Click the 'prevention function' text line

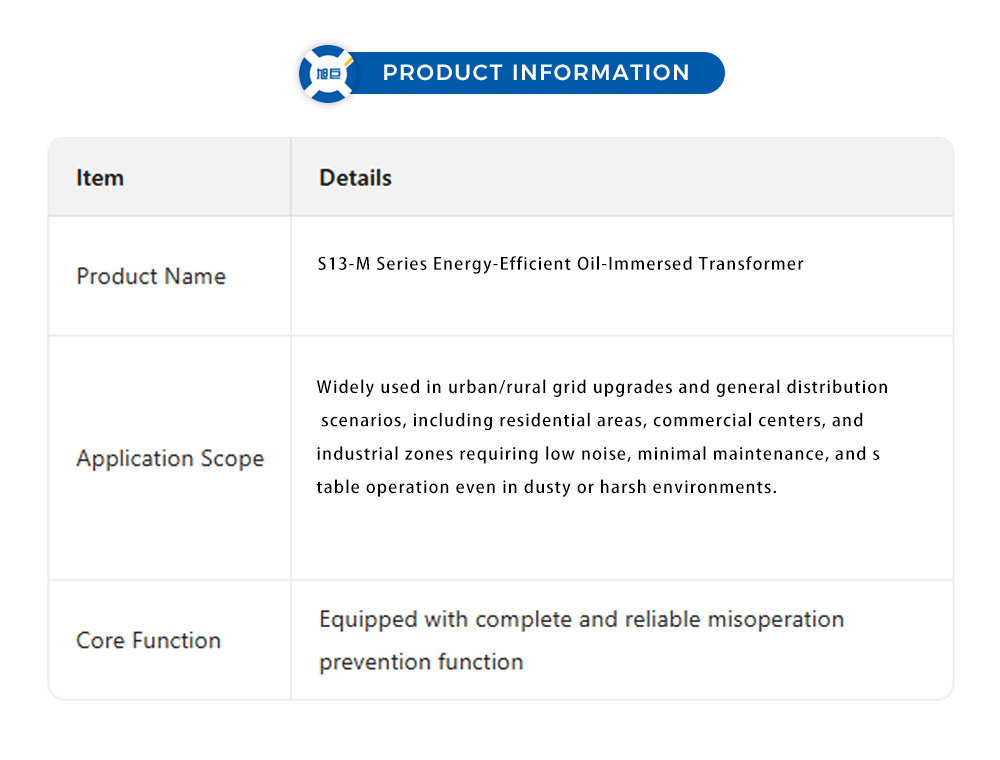[421, 662]
